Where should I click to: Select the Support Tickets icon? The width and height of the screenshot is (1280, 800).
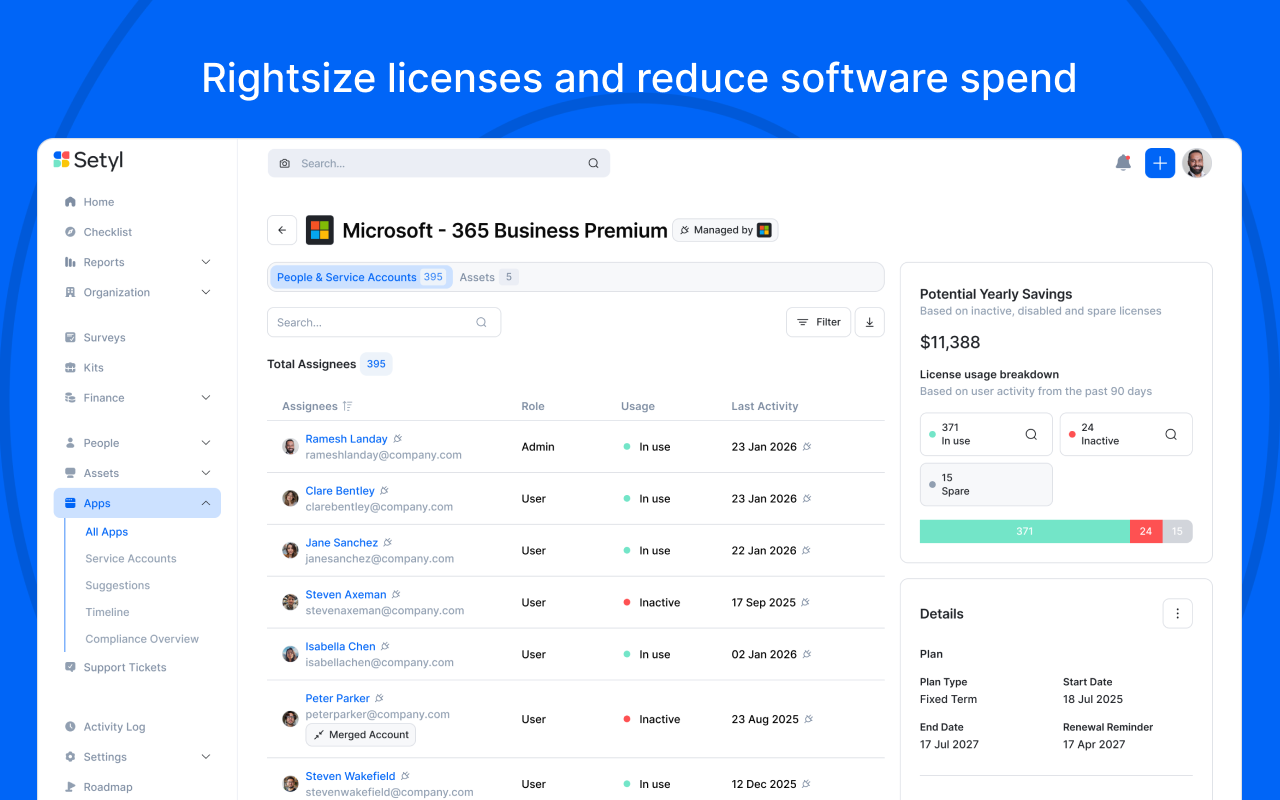(71, 667)
